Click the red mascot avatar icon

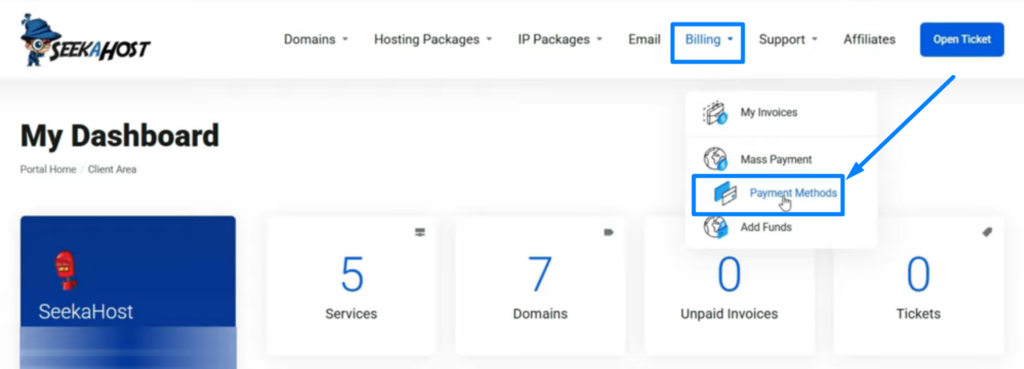pos(66,270)
